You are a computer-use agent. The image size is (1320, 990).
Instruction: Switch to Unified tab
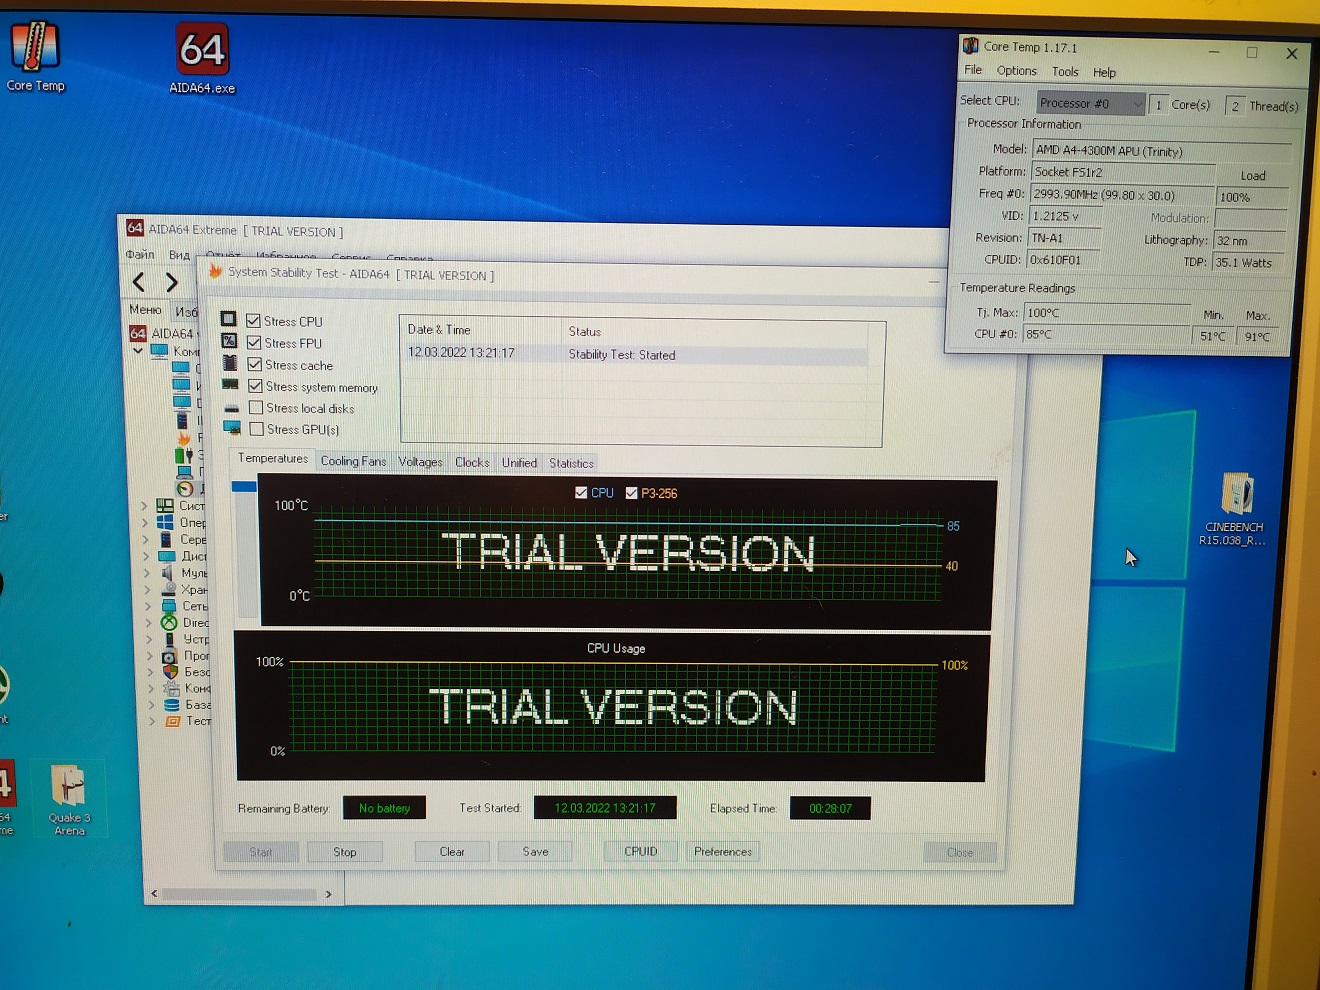[x=519, y=462]
